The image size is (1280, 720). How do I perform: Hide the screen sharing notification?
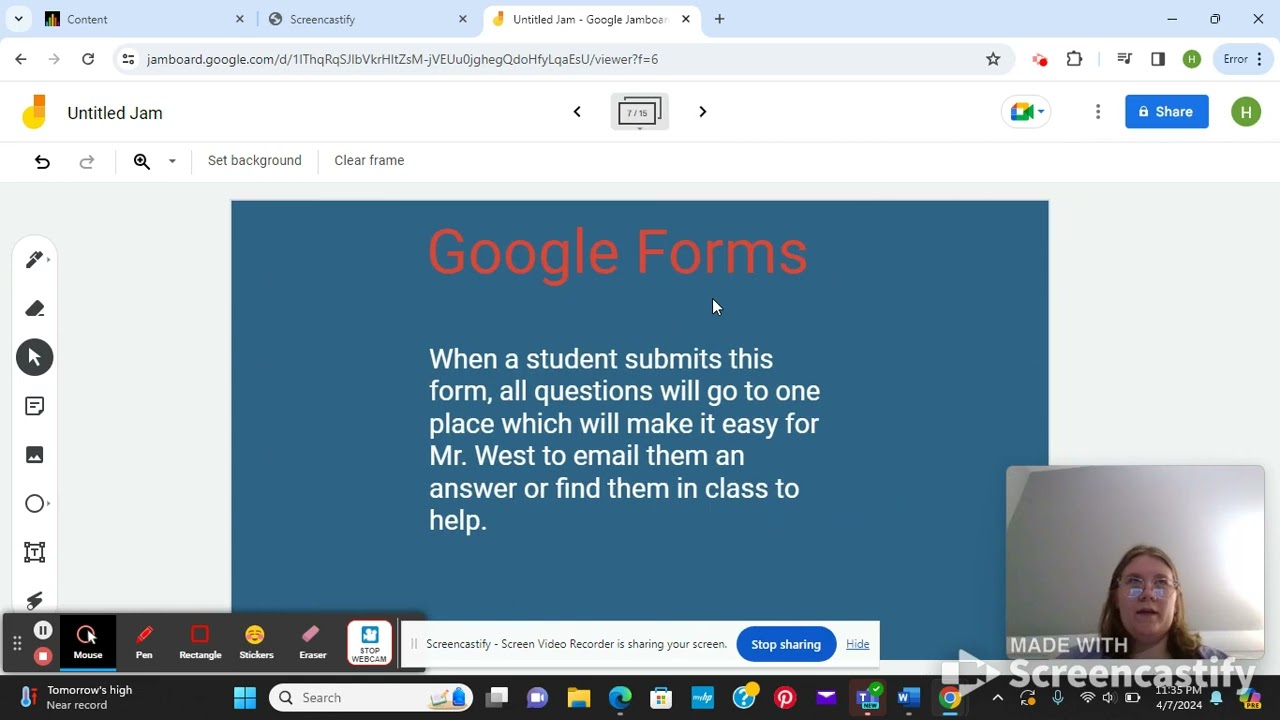857,644
